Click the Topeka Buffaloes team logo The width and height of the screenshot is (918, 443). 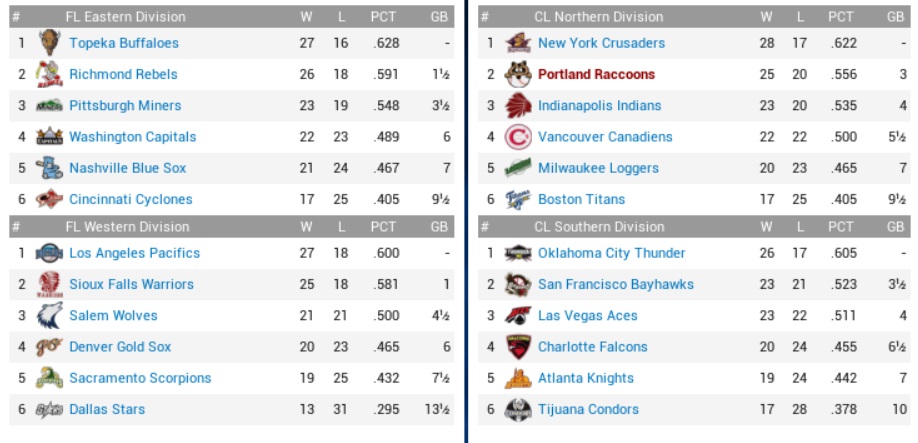[49, 43]
